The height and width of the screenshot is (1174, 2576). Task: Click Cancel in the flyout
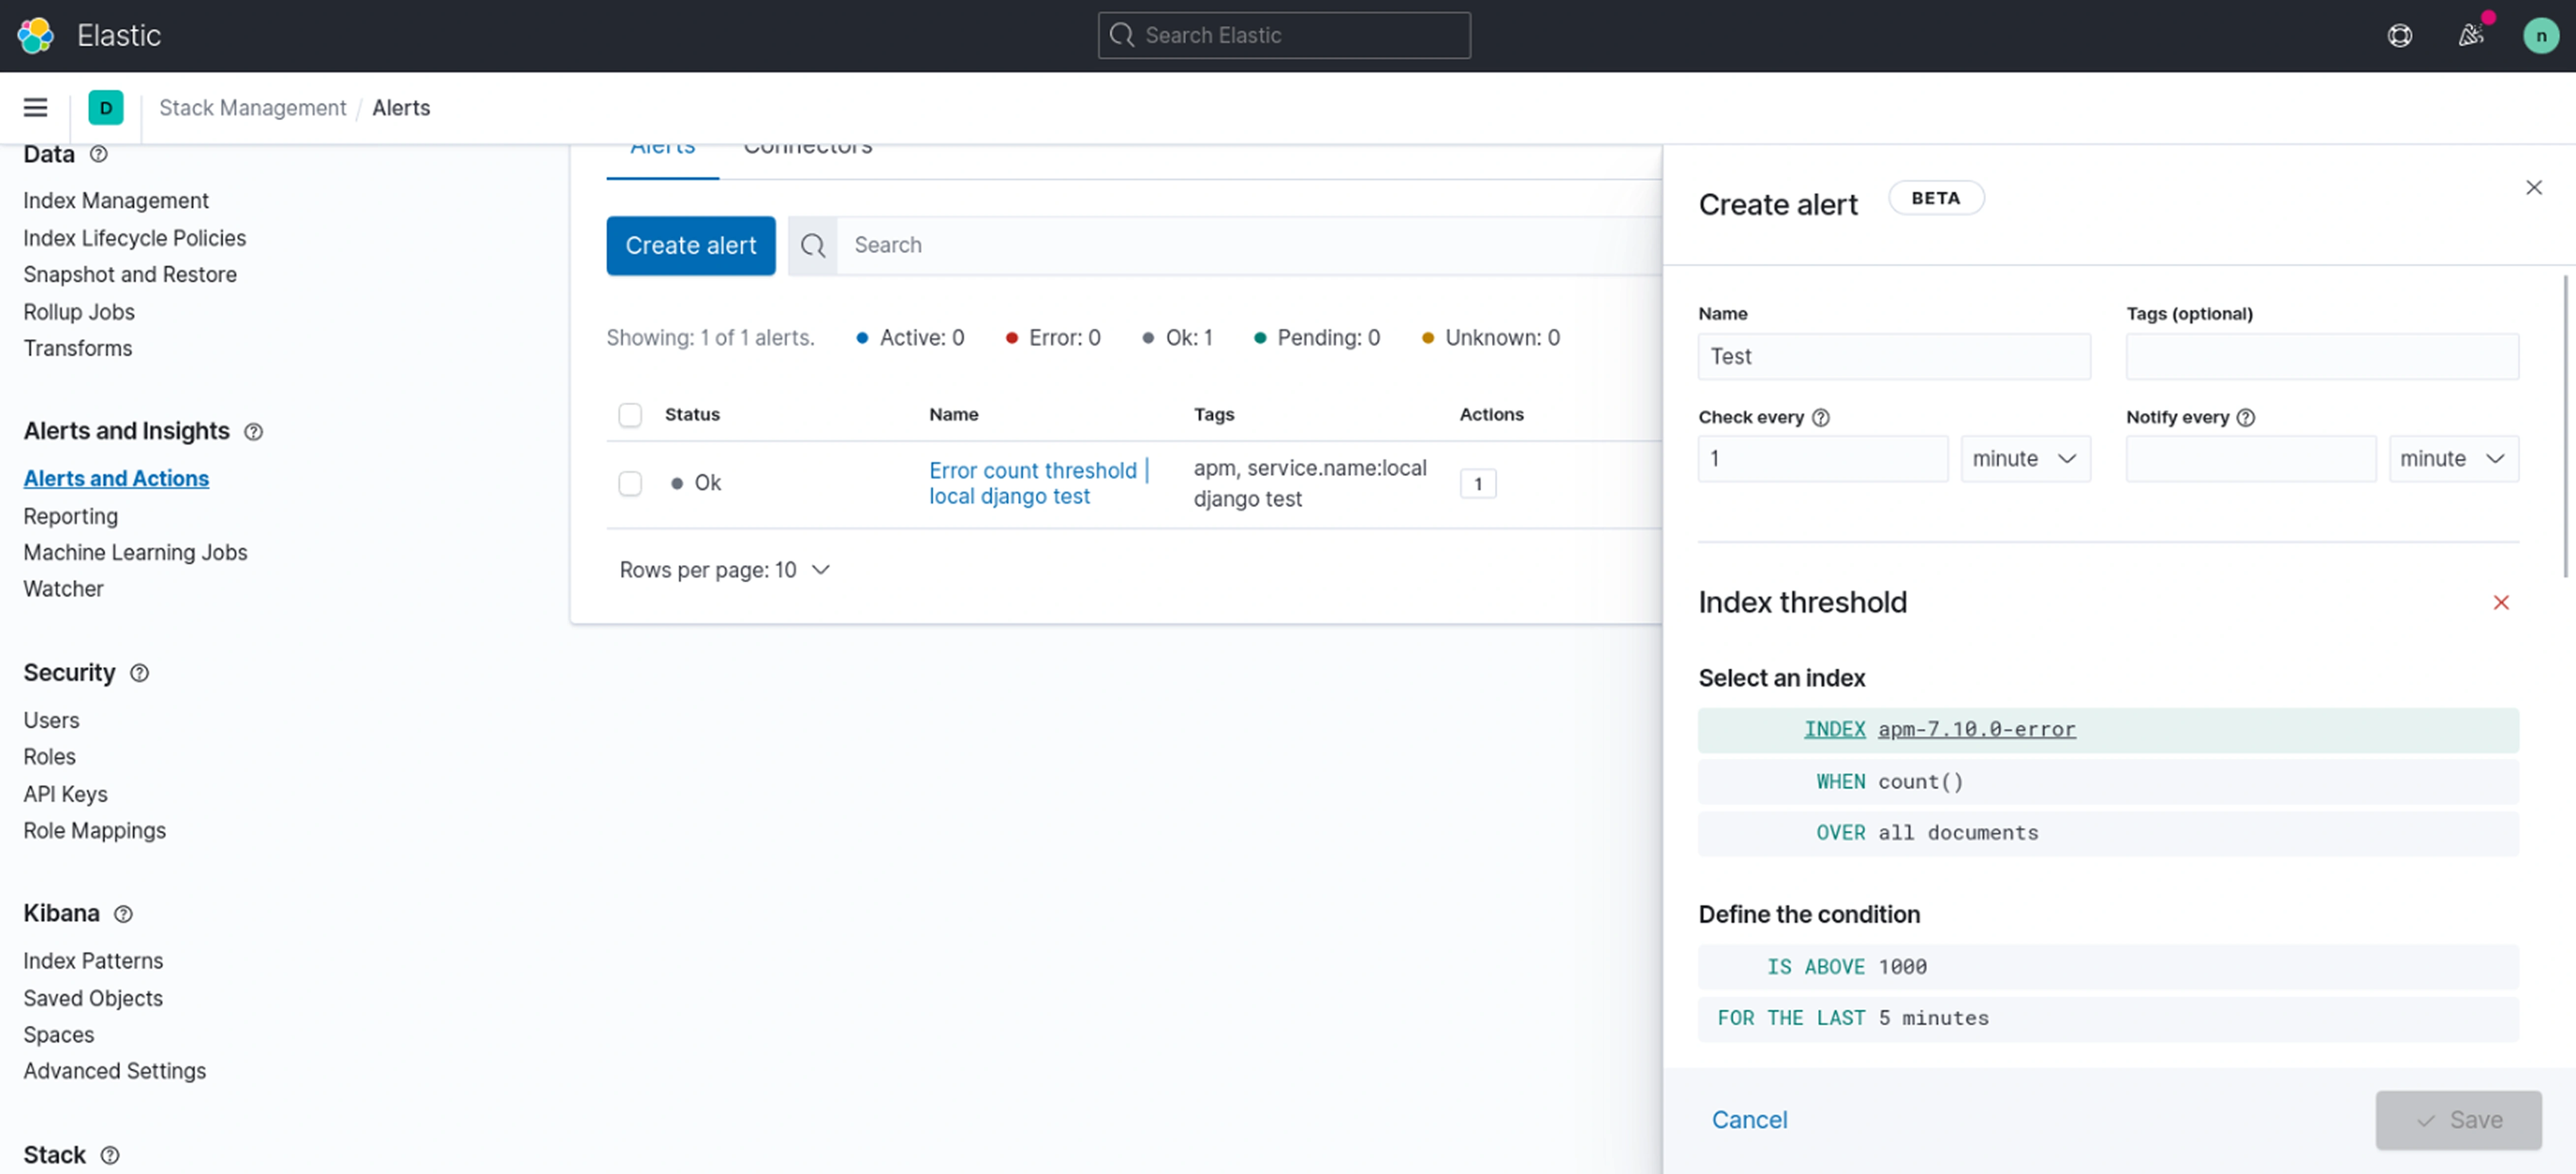click(x=1749, y=1119)
